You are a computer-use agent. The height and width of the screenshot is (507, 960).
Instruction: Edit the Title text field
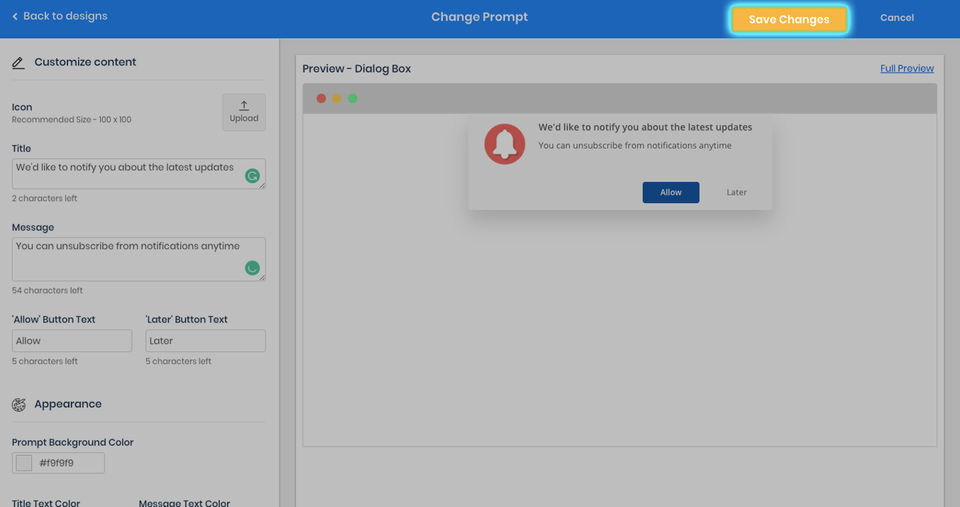(x=138, y=174)
